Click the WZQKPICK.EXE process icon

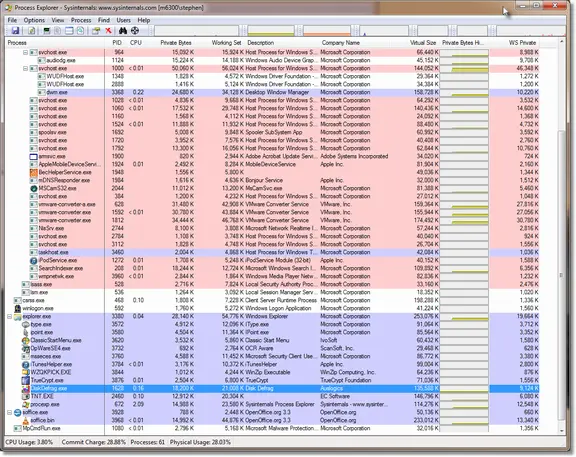(x=26, y=373)
